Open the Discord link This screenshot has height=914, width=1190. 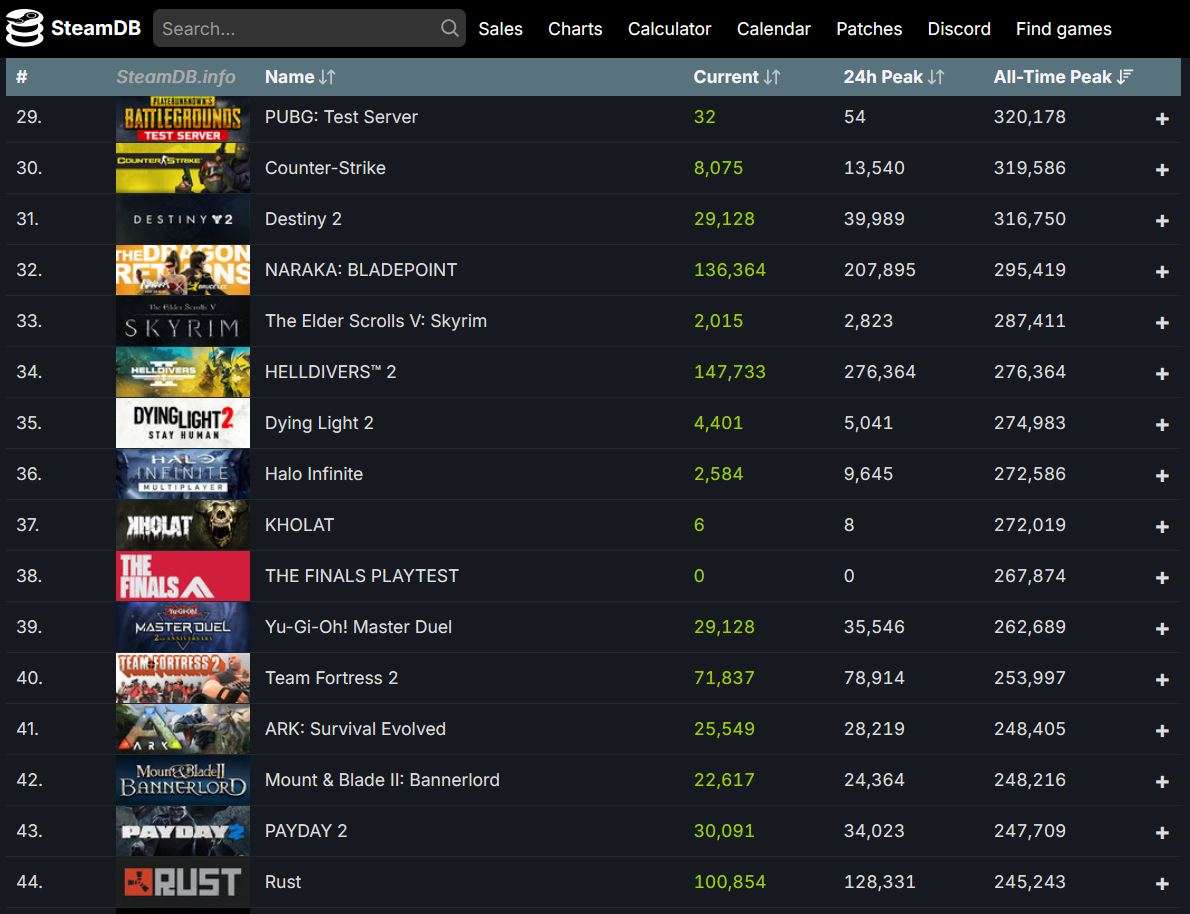959,29
